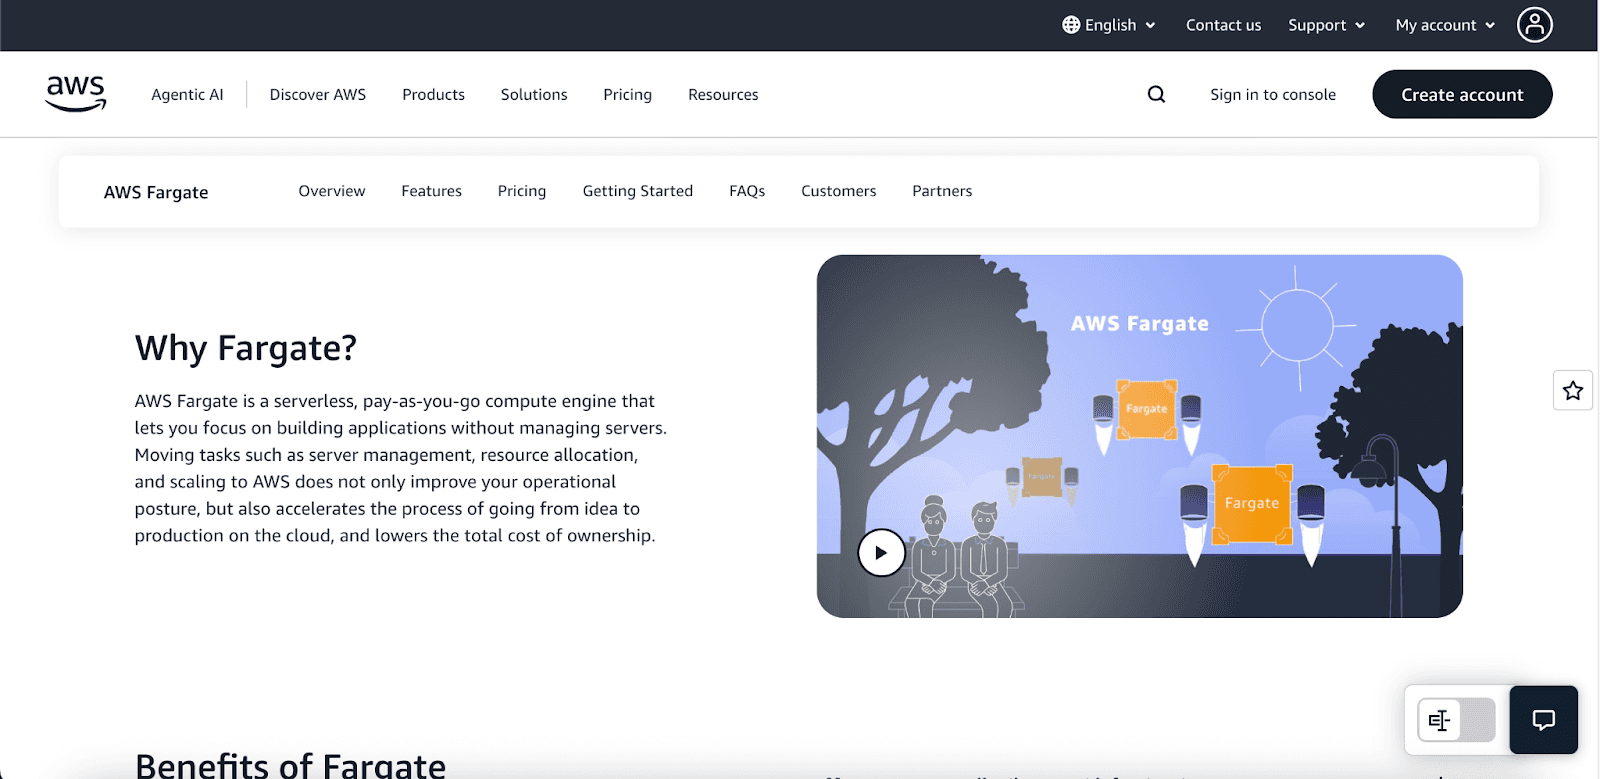Click the AWS Fargate video thumbnail

click(1140, 436)
